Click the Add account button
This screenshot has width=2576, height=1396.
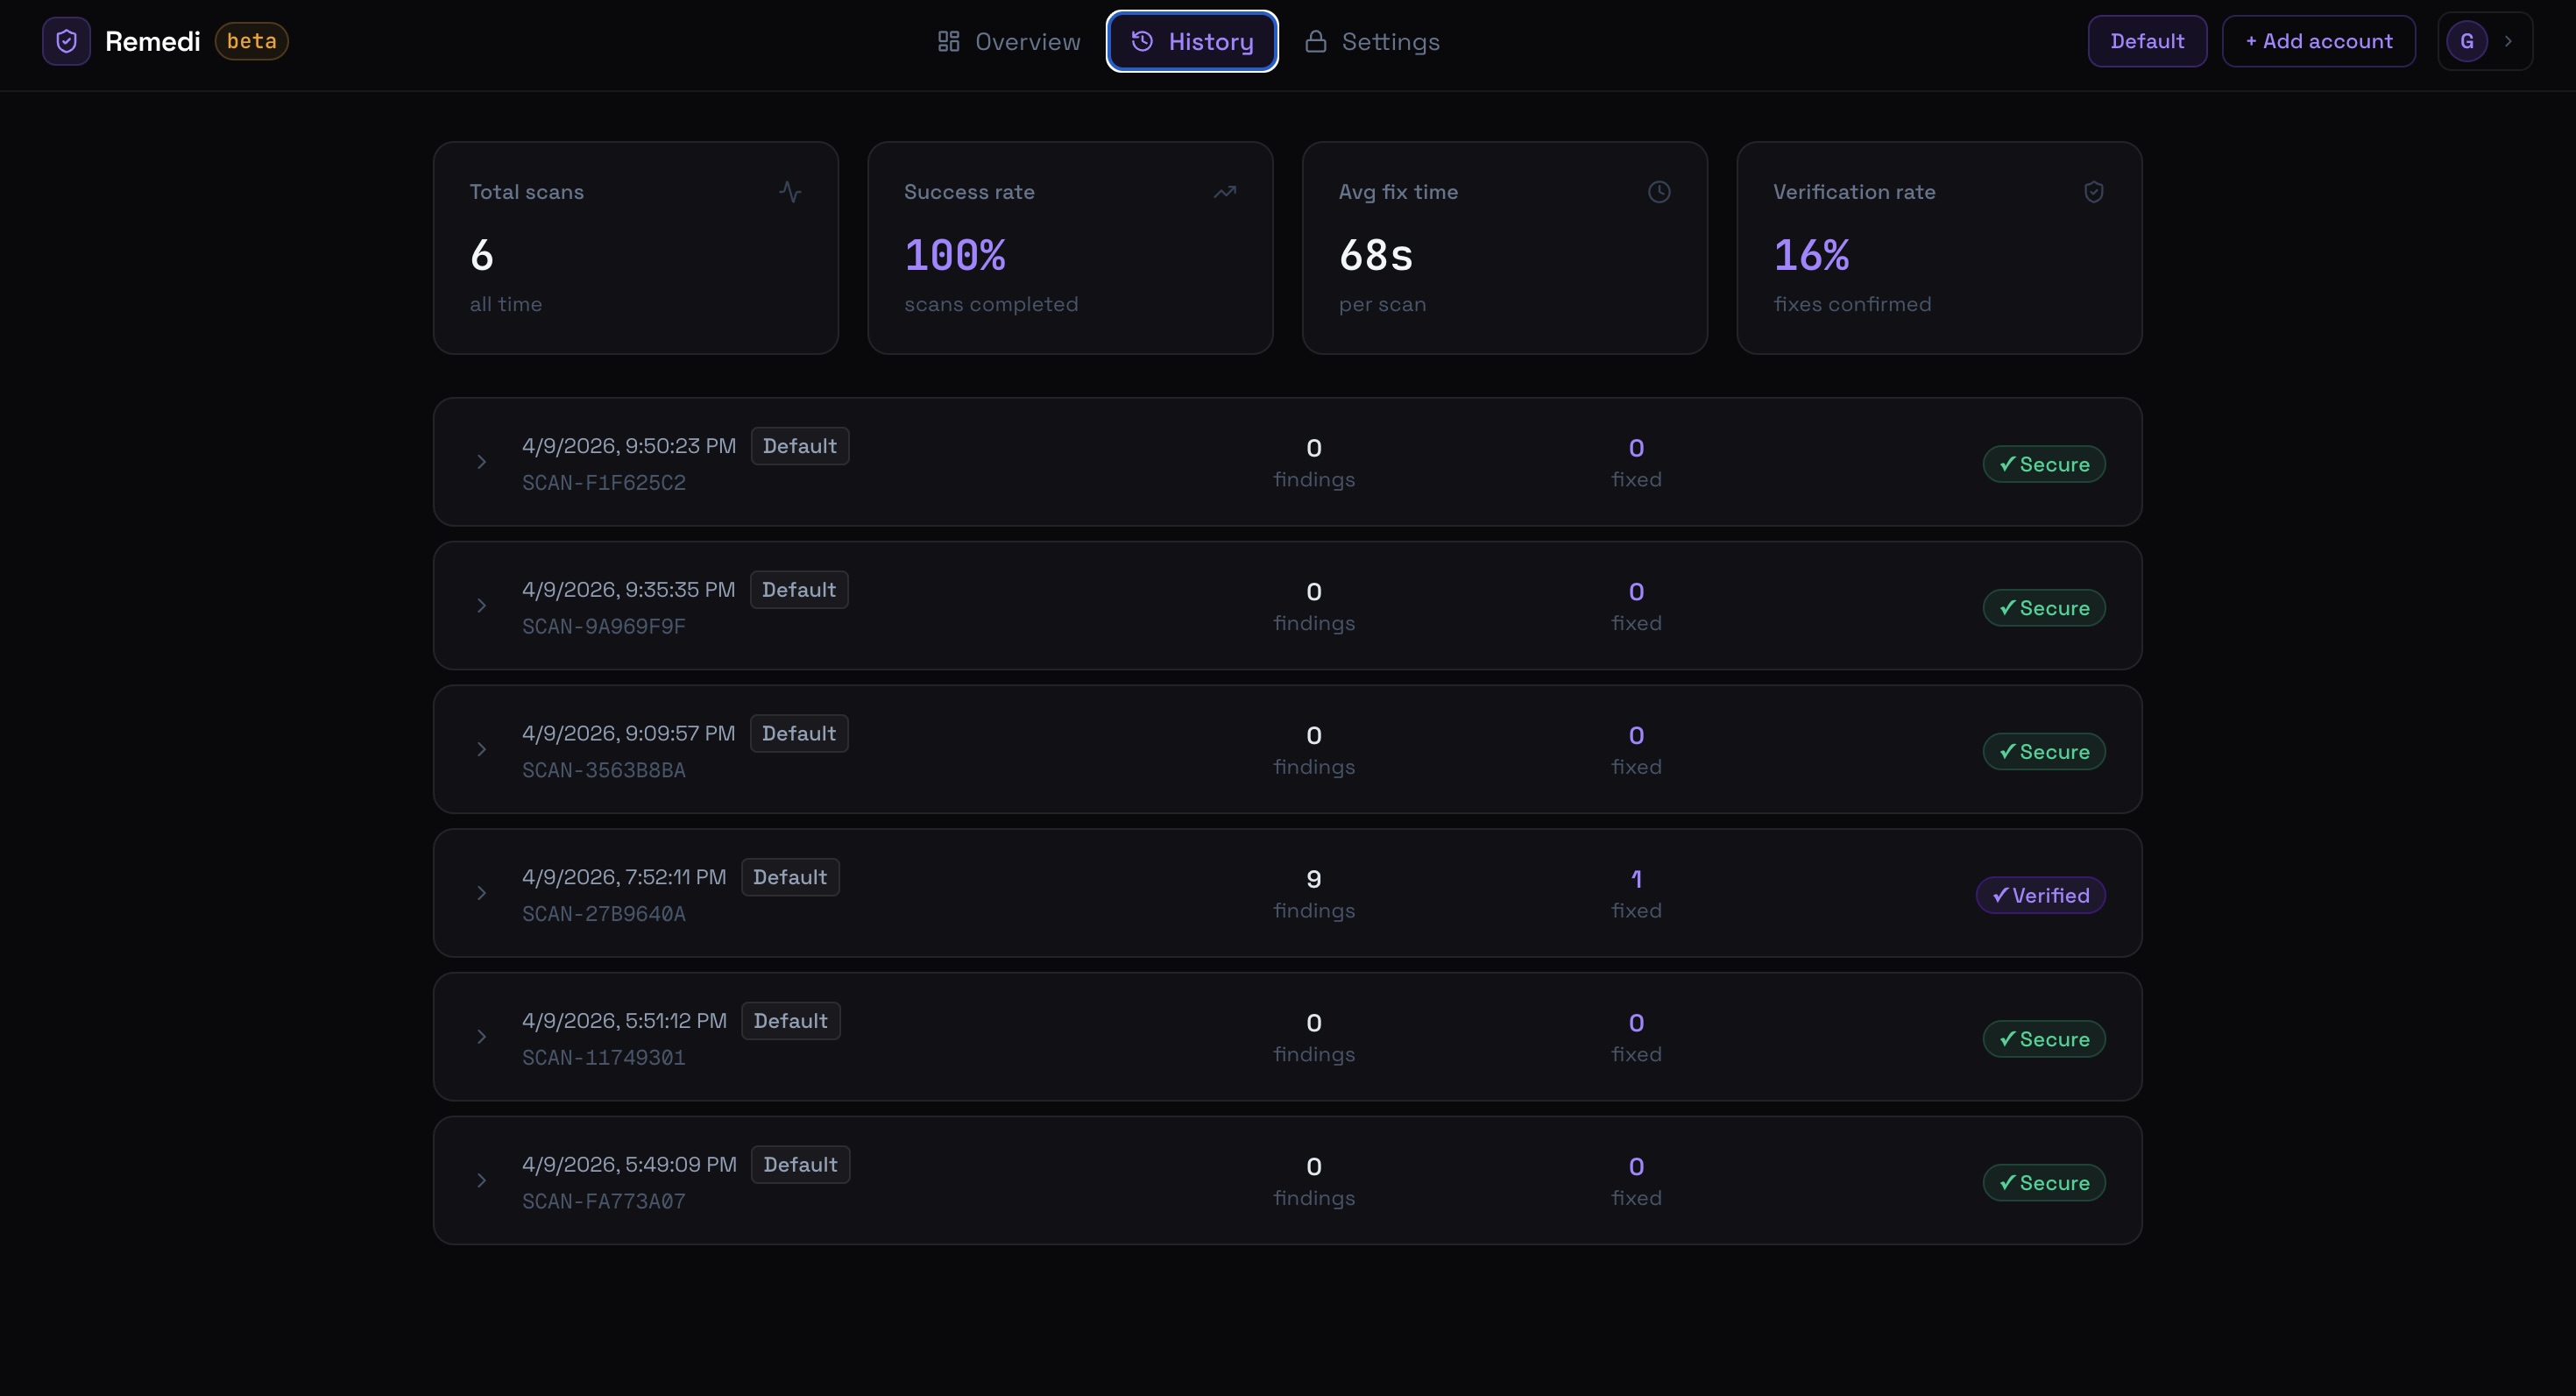tap(2319, 41)
